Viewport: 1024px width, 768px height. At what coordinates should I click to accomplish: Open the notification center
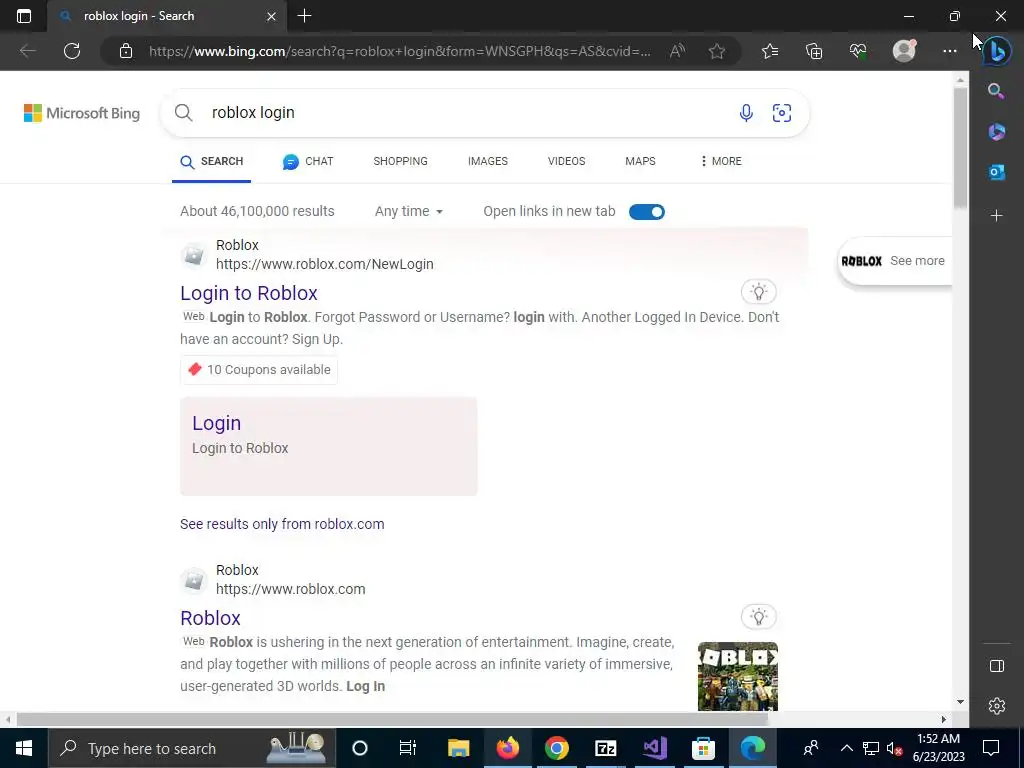991,748
